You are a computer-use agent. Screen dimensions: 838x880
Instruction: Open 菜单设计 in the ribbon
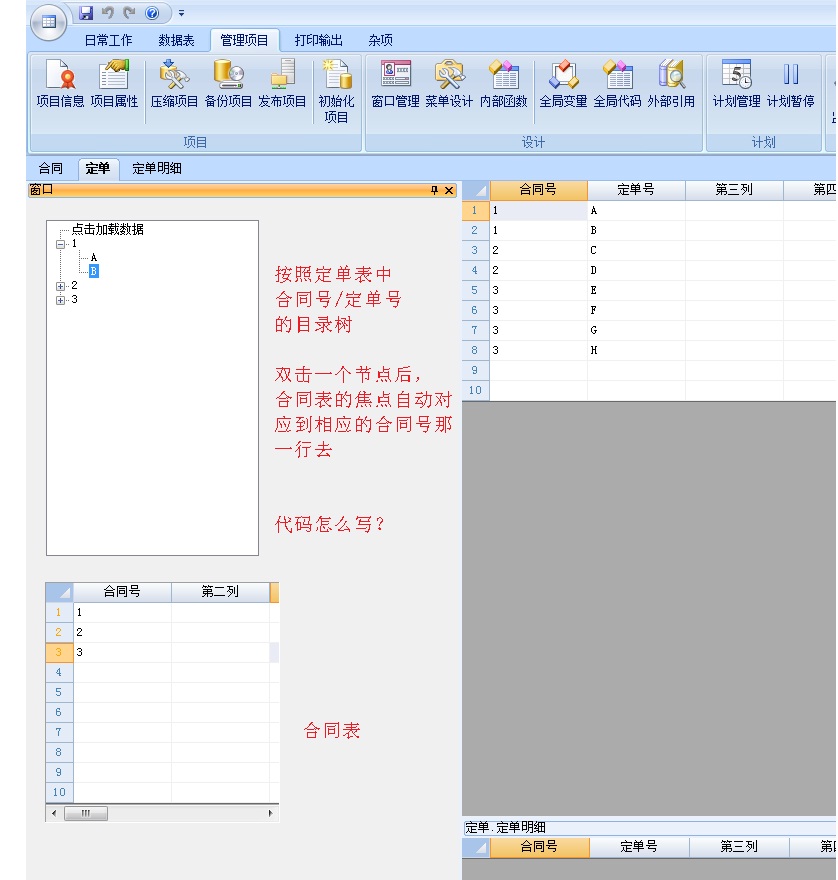[449, 84]
